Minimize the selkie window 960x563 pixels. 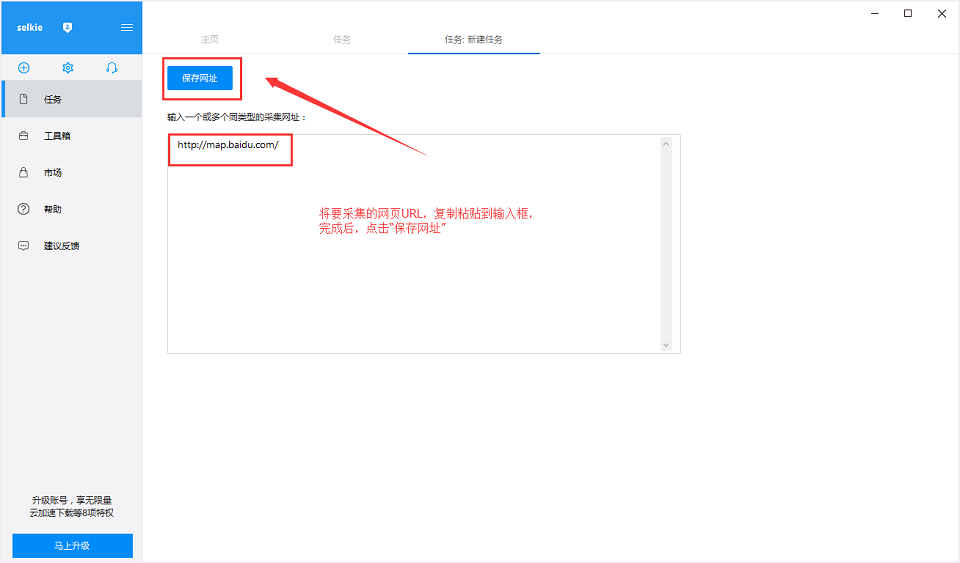tap(875, 13)
